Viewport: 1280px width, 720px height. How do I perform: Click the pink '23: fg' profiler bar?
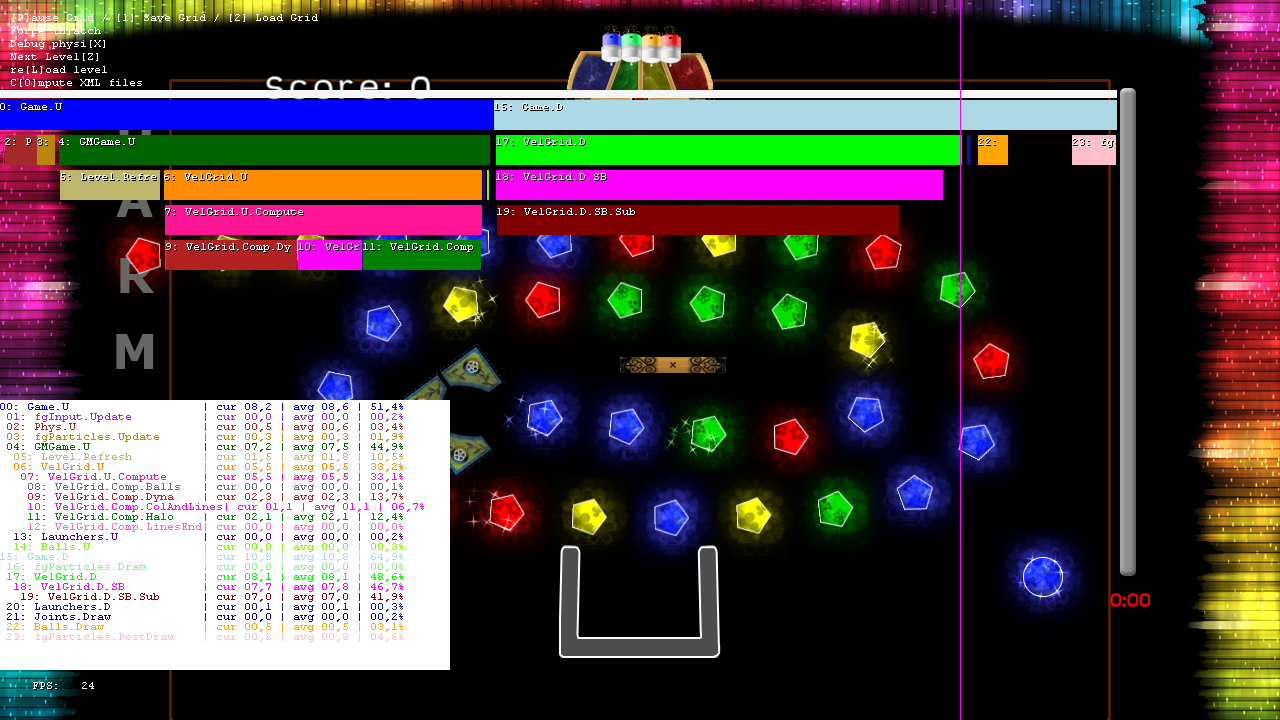1094,150
